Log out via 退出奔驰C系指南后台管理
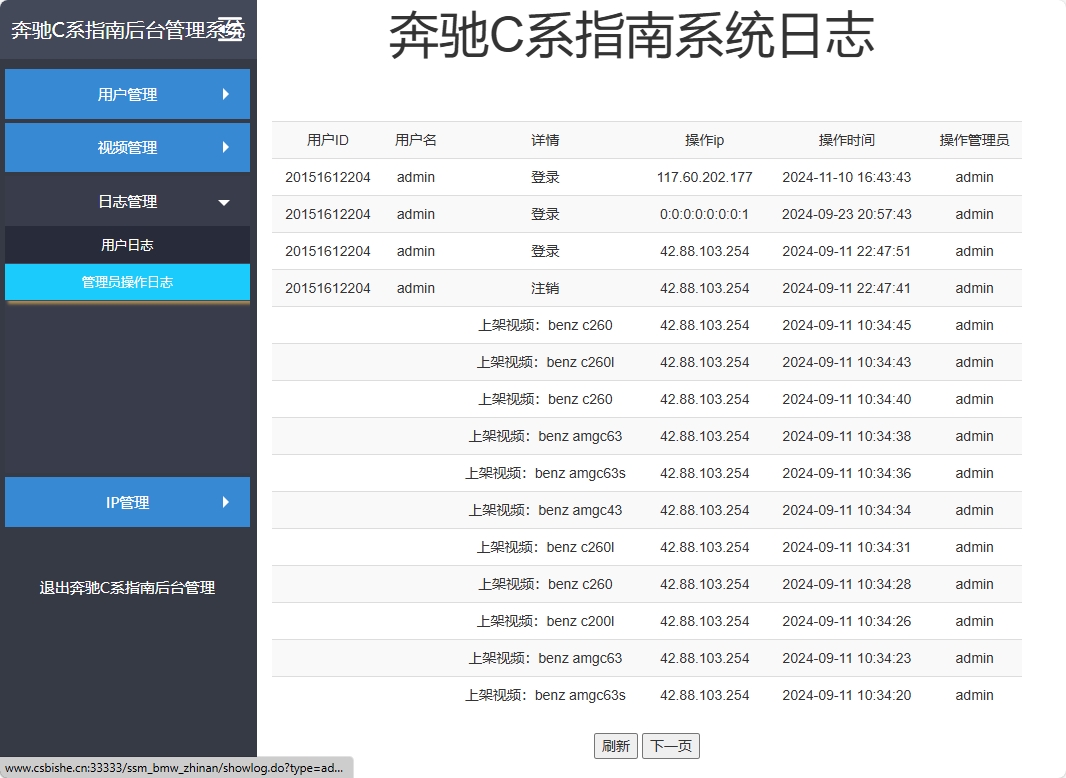 tap(127, 588)
